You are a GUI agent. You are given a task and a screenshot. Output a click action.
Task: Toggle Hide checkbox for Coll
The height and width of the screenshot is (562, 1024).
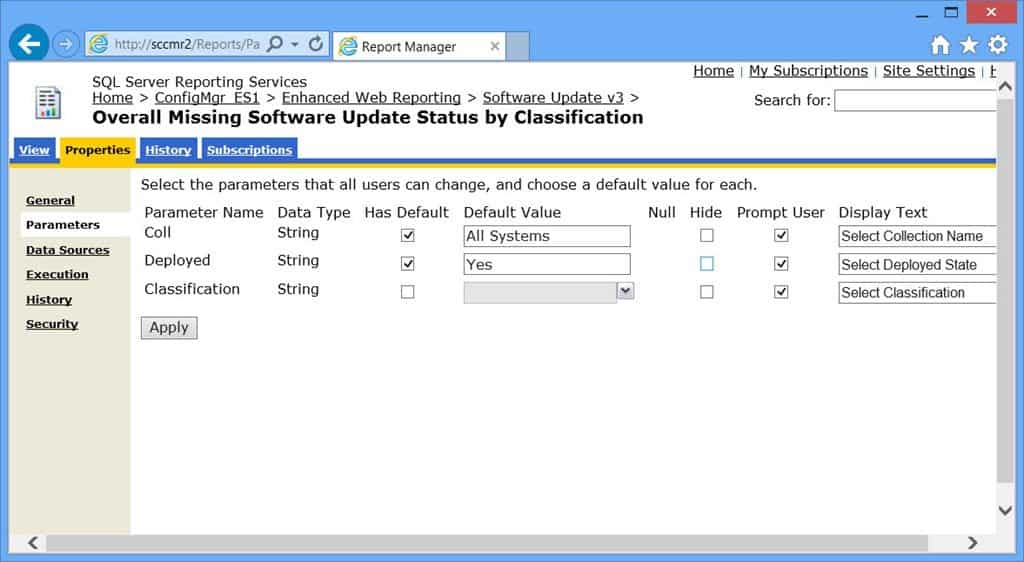(x=707, y=235)
